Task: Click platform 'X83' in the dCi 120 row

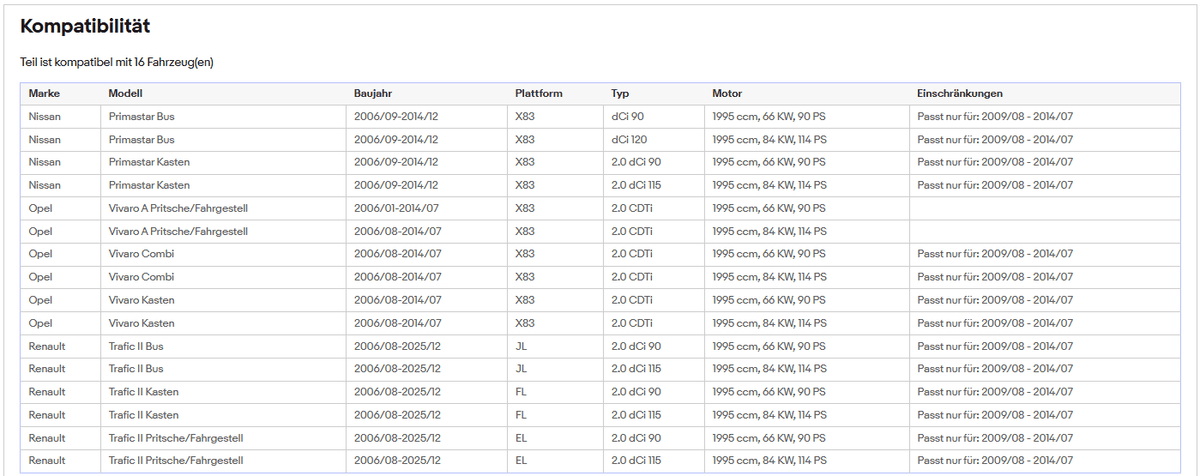Action: tap(525, 139)
